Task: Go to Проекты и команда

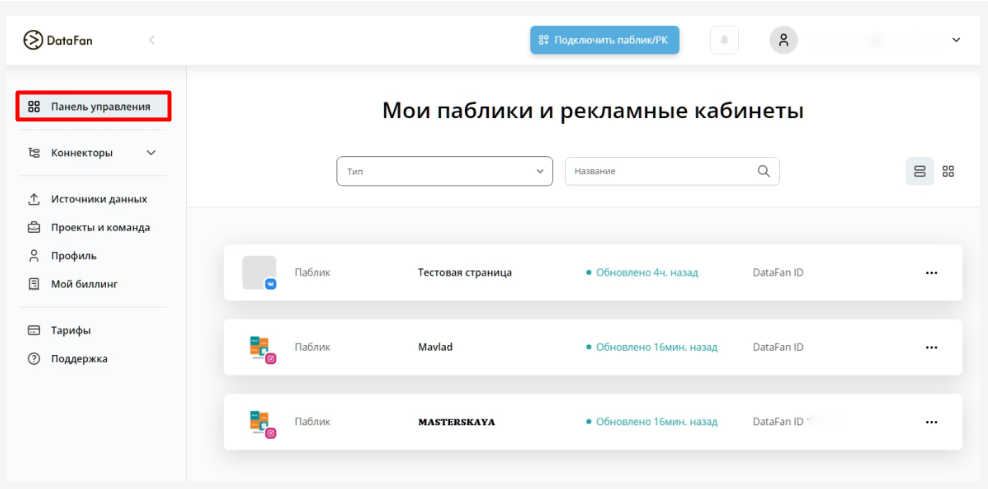Action: pyautogui.click(x=100, y=227)
